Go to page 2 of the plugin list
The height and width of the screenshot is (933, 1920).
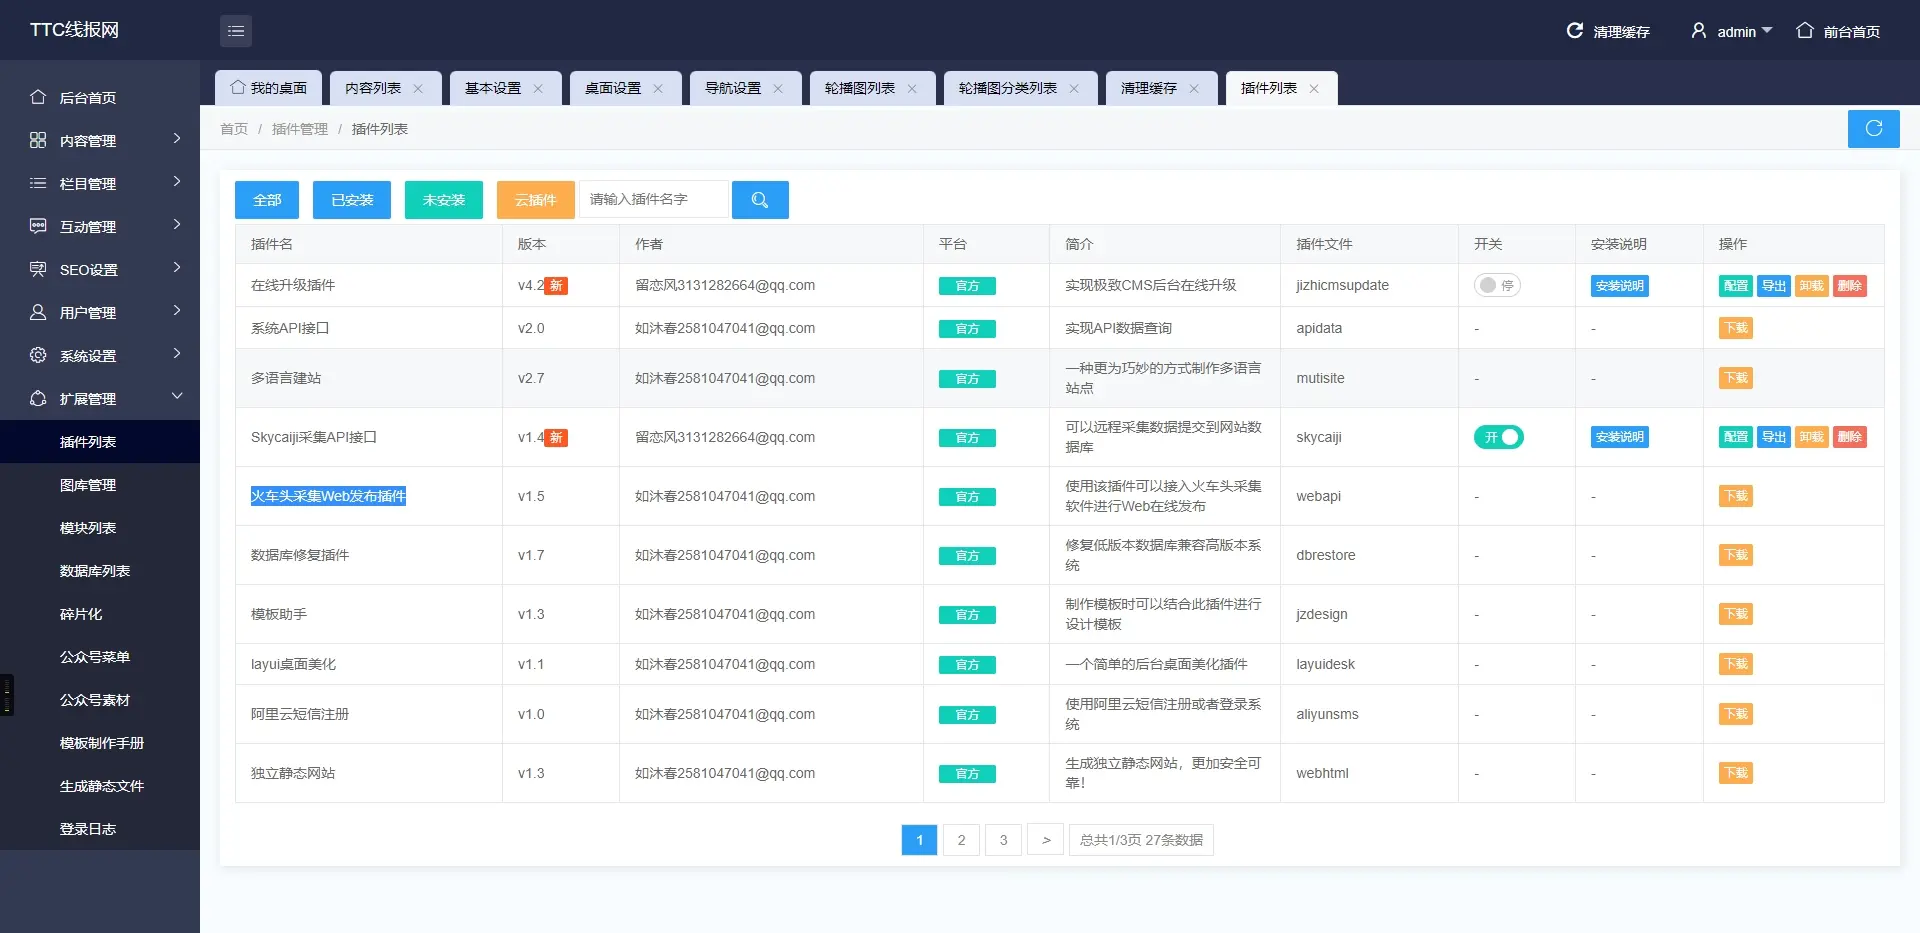tap(961, 840)
